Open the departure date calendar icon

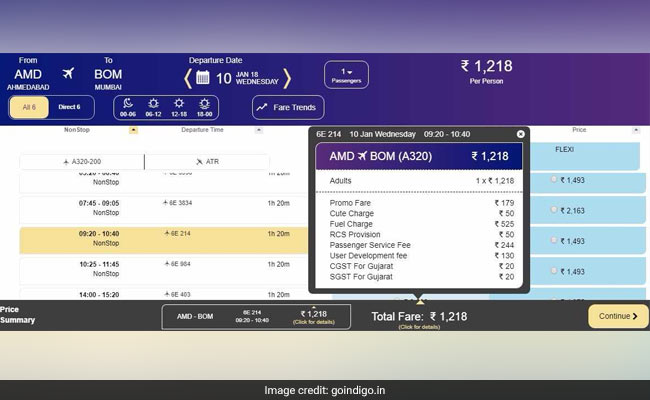click(x=202, y=77)
